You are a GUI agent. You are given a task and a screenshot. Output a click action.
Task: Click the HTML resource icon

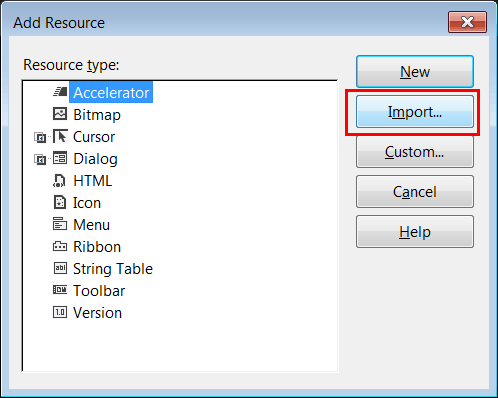[x=59, y=180]
